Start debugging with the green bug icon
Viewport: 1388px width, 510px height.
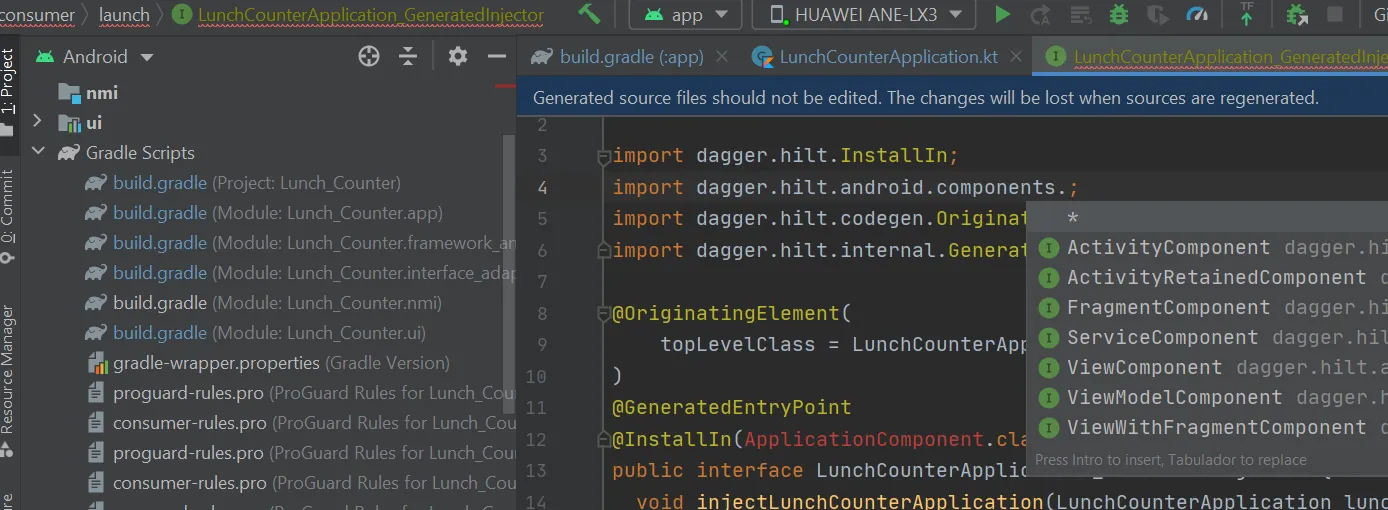[1119, 15]
